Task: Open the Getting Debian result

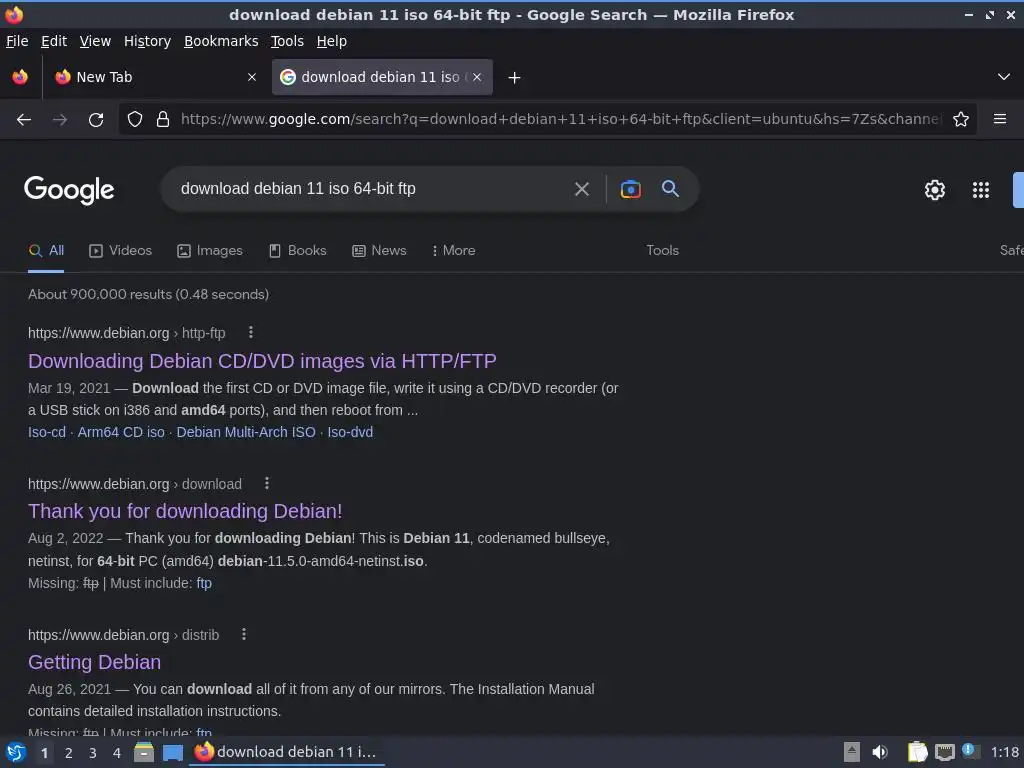Action: [94, 662]
